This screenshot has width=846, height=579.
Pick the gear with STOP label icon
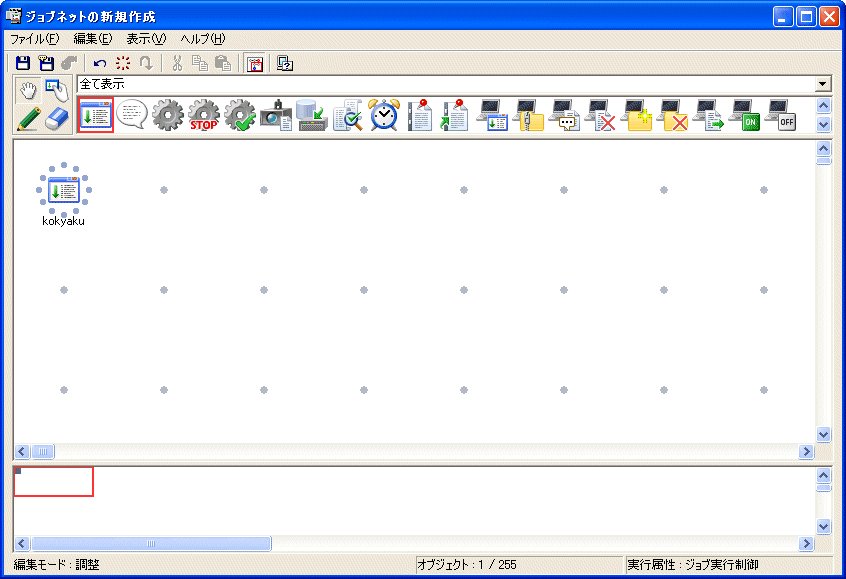(204, 115)
